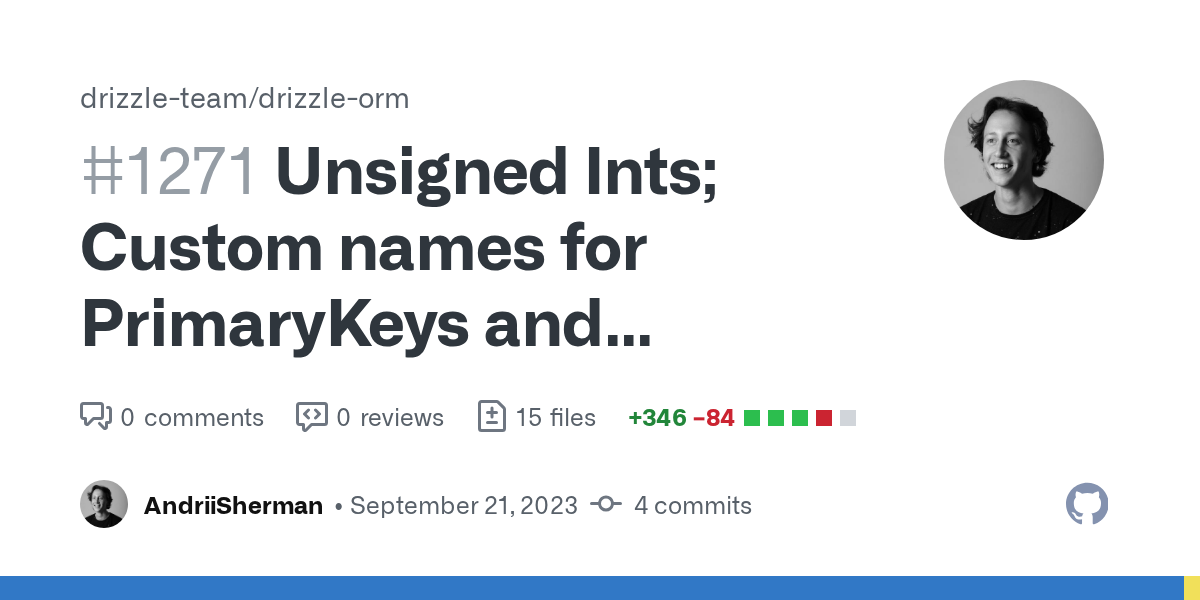
Task: Click the 15 files label
Action: 555,417
